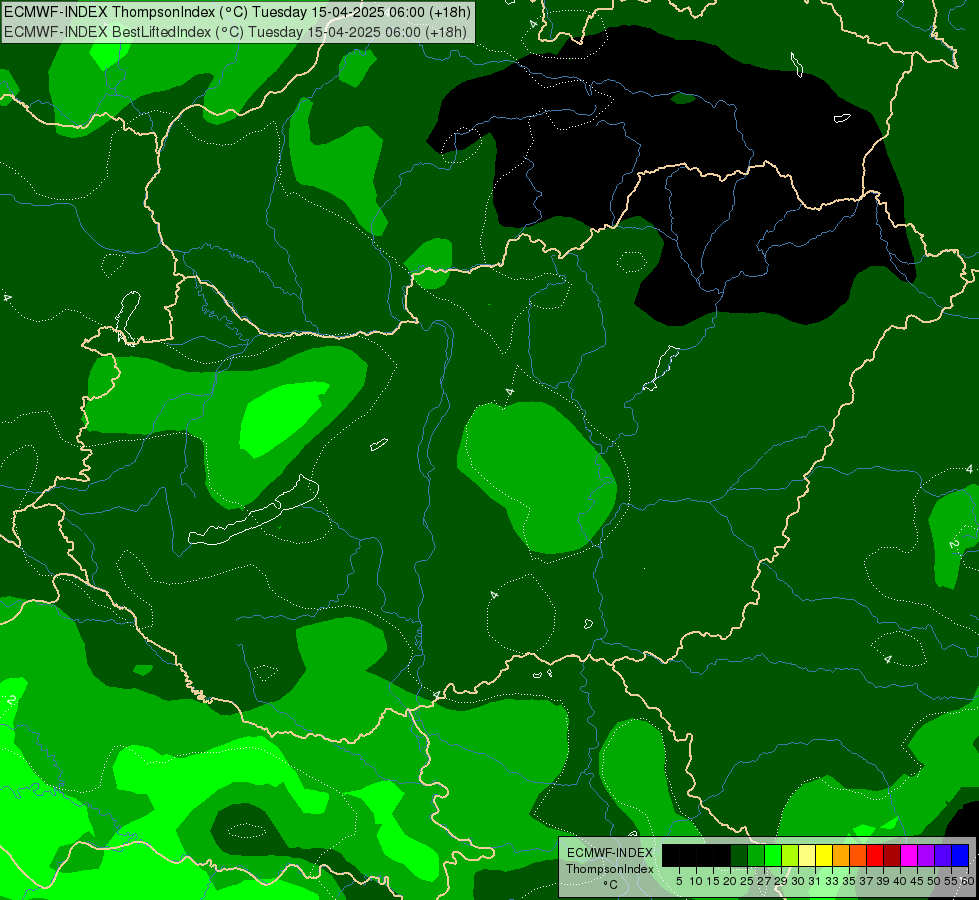Click the ThompsonIndex label in the legend
The width and height of the screenshot is (979, 900).
(609, 869)
